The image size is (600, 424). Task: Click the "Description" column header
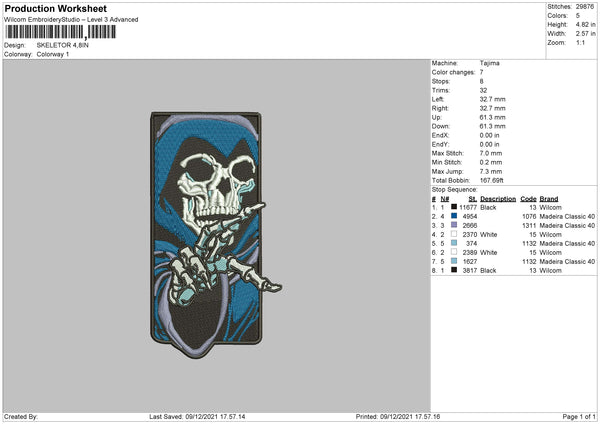[x=498, y=199]
